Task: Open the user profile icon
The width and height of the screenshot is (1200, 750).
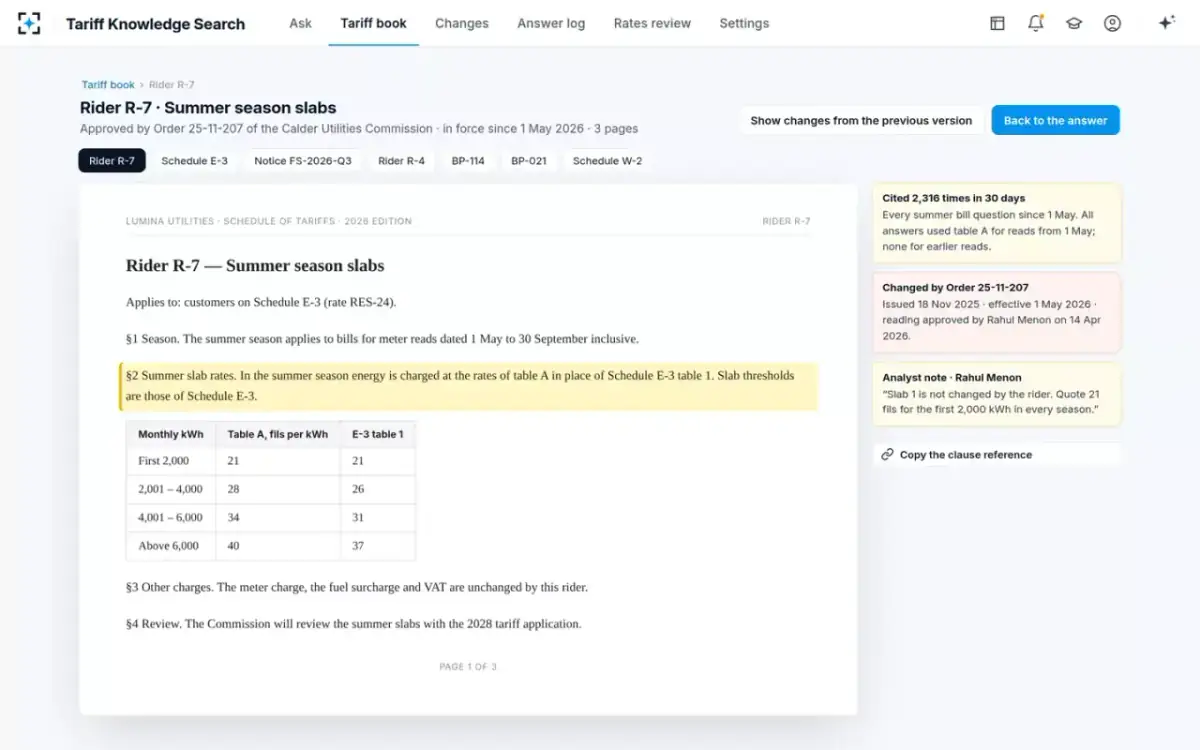Action: 1112,23
